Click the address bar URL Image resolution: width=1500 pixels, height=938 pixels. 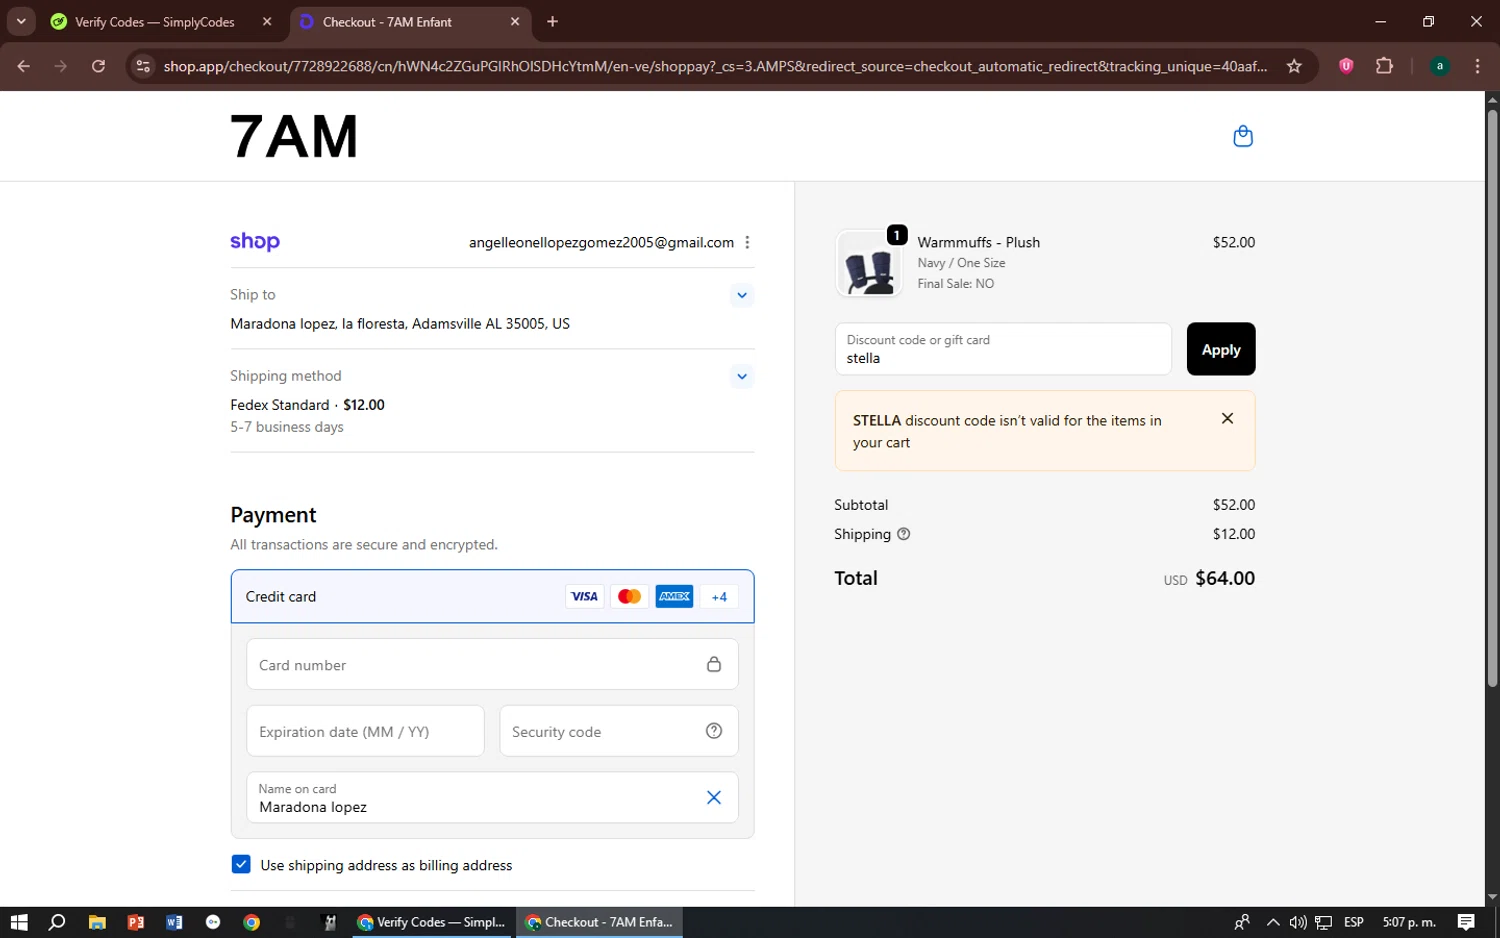[715, 66]
